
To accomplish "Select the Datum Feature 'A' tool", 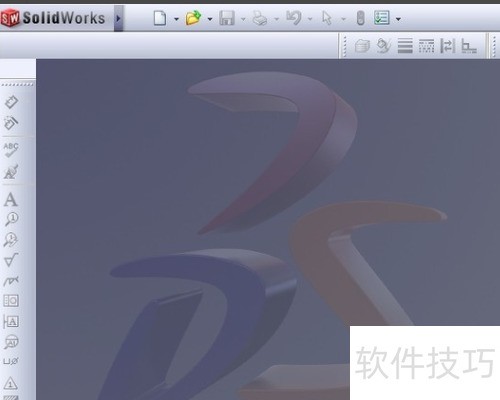I will click(x=11, y=321).
